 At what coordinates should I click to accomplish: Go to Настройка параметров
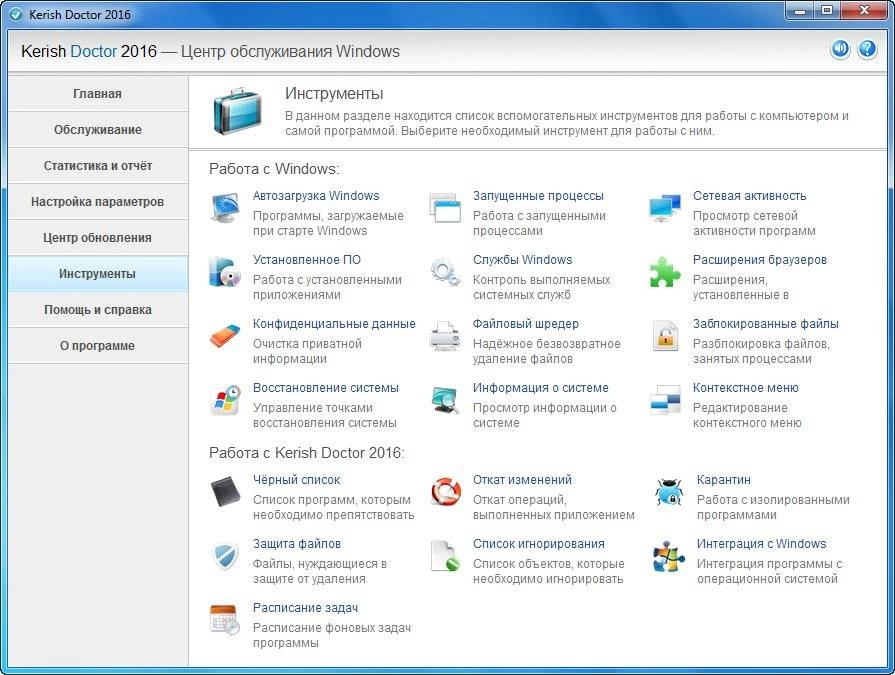(x=98, y=201)
